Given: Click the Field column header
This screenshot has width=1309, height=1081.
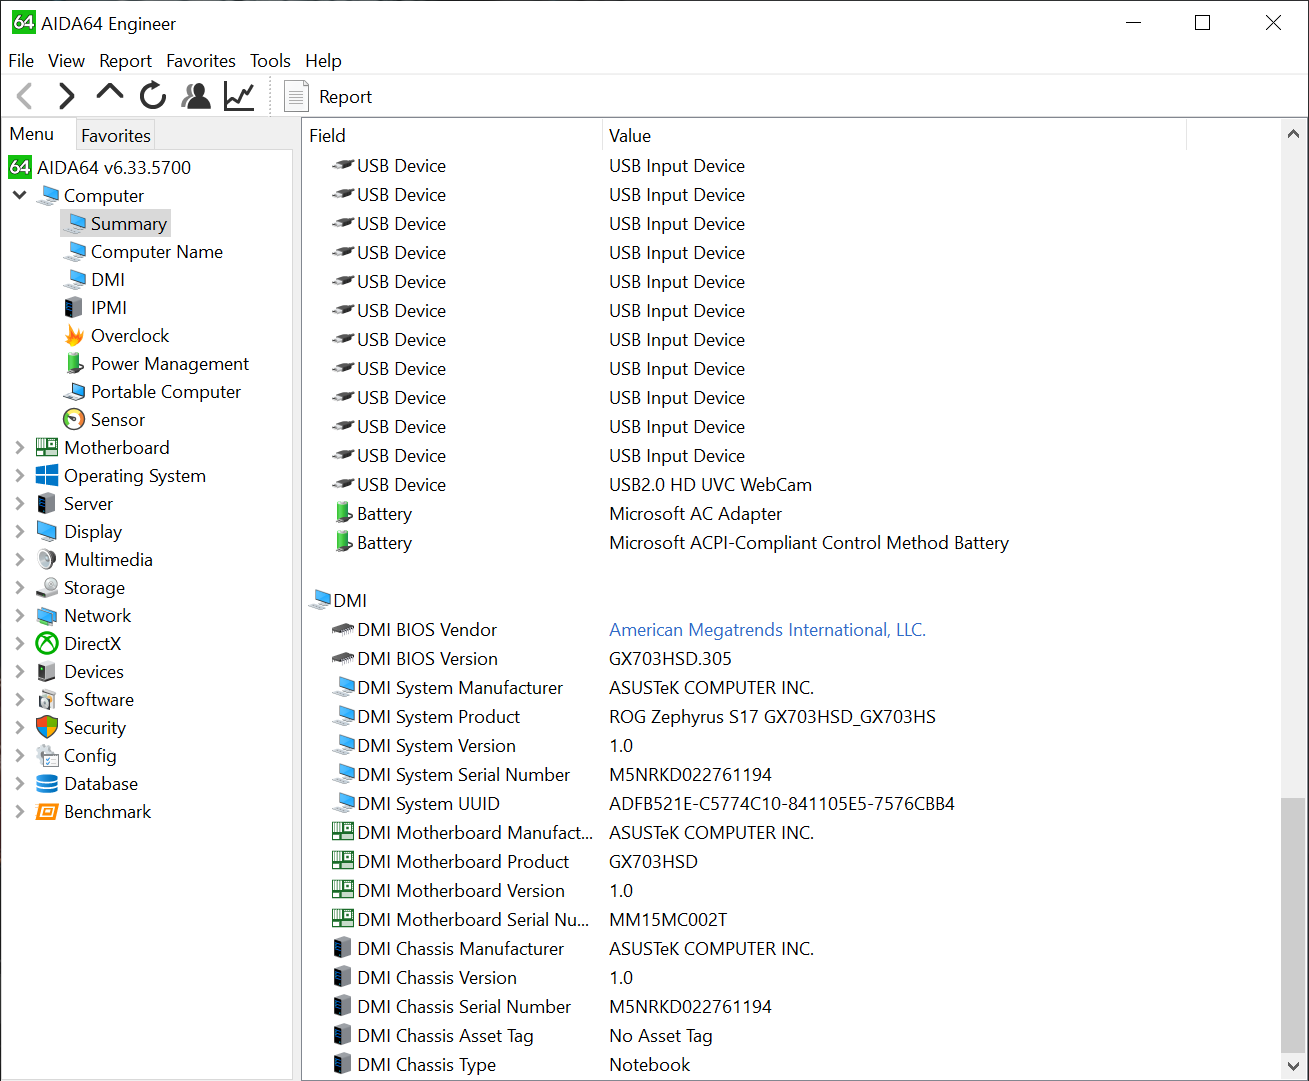Looking at the screenshot, I should coord(452,135).
